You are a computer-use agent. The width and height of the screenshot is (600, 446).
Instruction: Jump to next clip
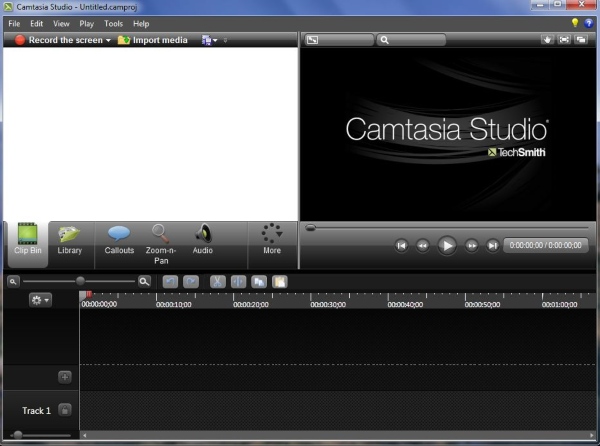(x=493, y=246)
